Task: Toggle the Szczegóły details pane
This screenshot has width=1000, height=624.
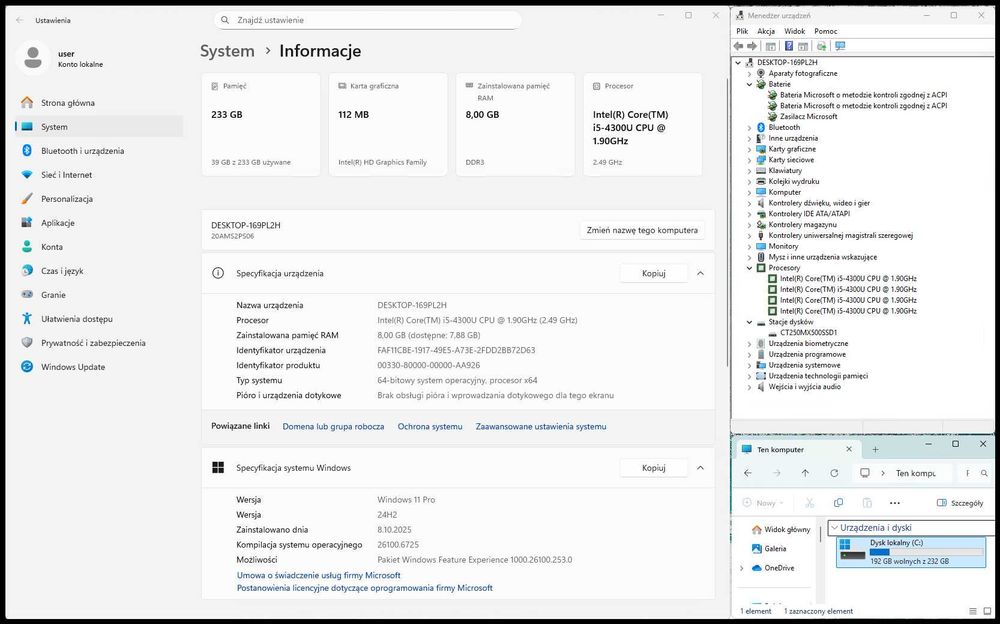Action: [960, 503]
